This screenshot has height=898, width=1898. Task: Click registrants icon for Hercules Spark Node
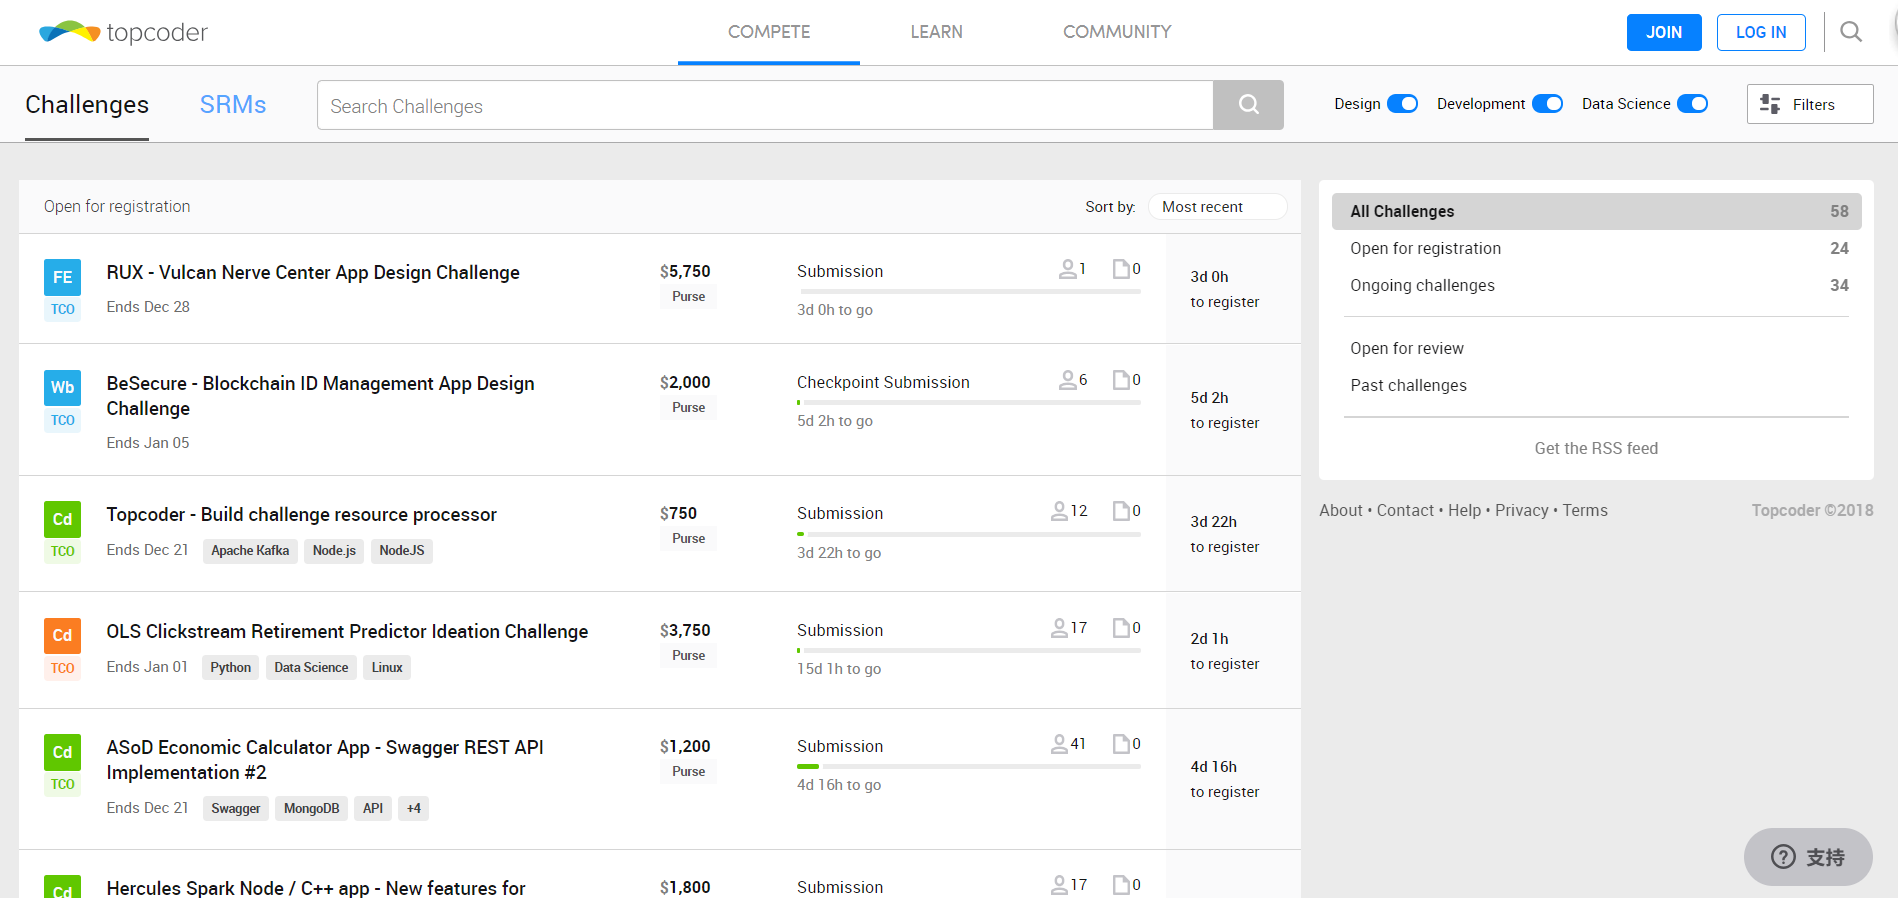click(x=1059, y=885)
